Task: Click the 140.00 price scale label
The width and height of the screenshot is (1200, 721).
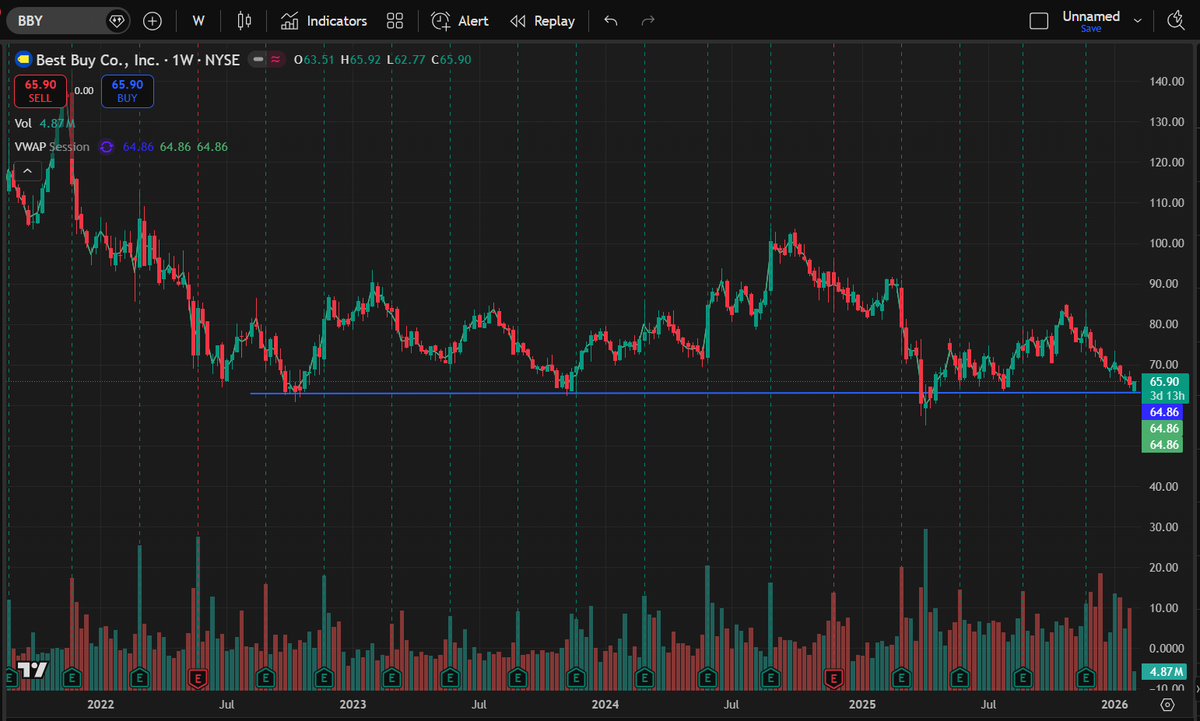Action: (x=1167, y=81)
